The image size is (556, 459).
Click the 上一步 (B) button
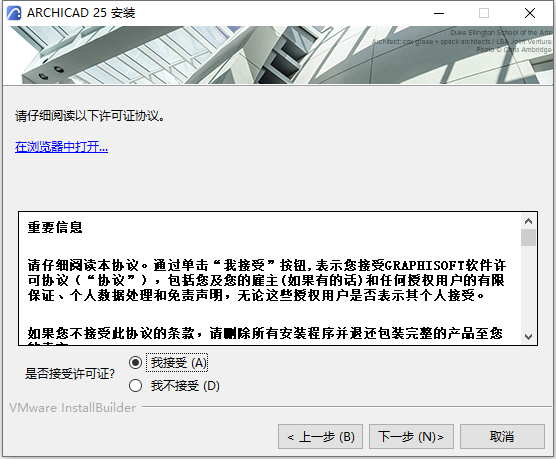click(x=320, y=437)
